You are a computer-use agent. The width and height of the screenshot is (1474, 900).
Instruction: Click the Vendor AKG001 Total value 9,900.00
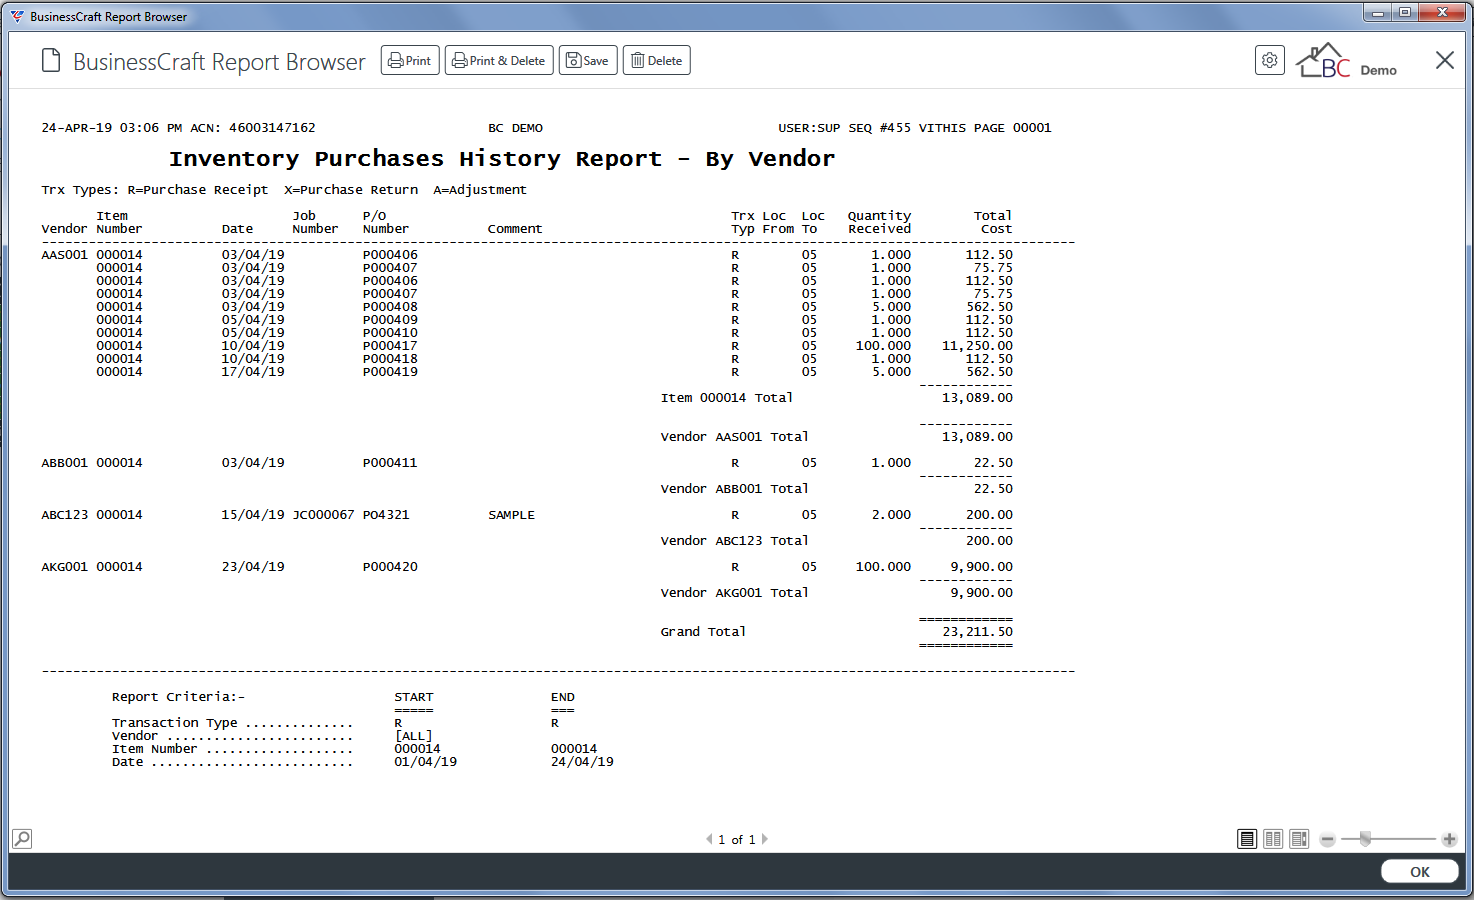pos(981,593)
